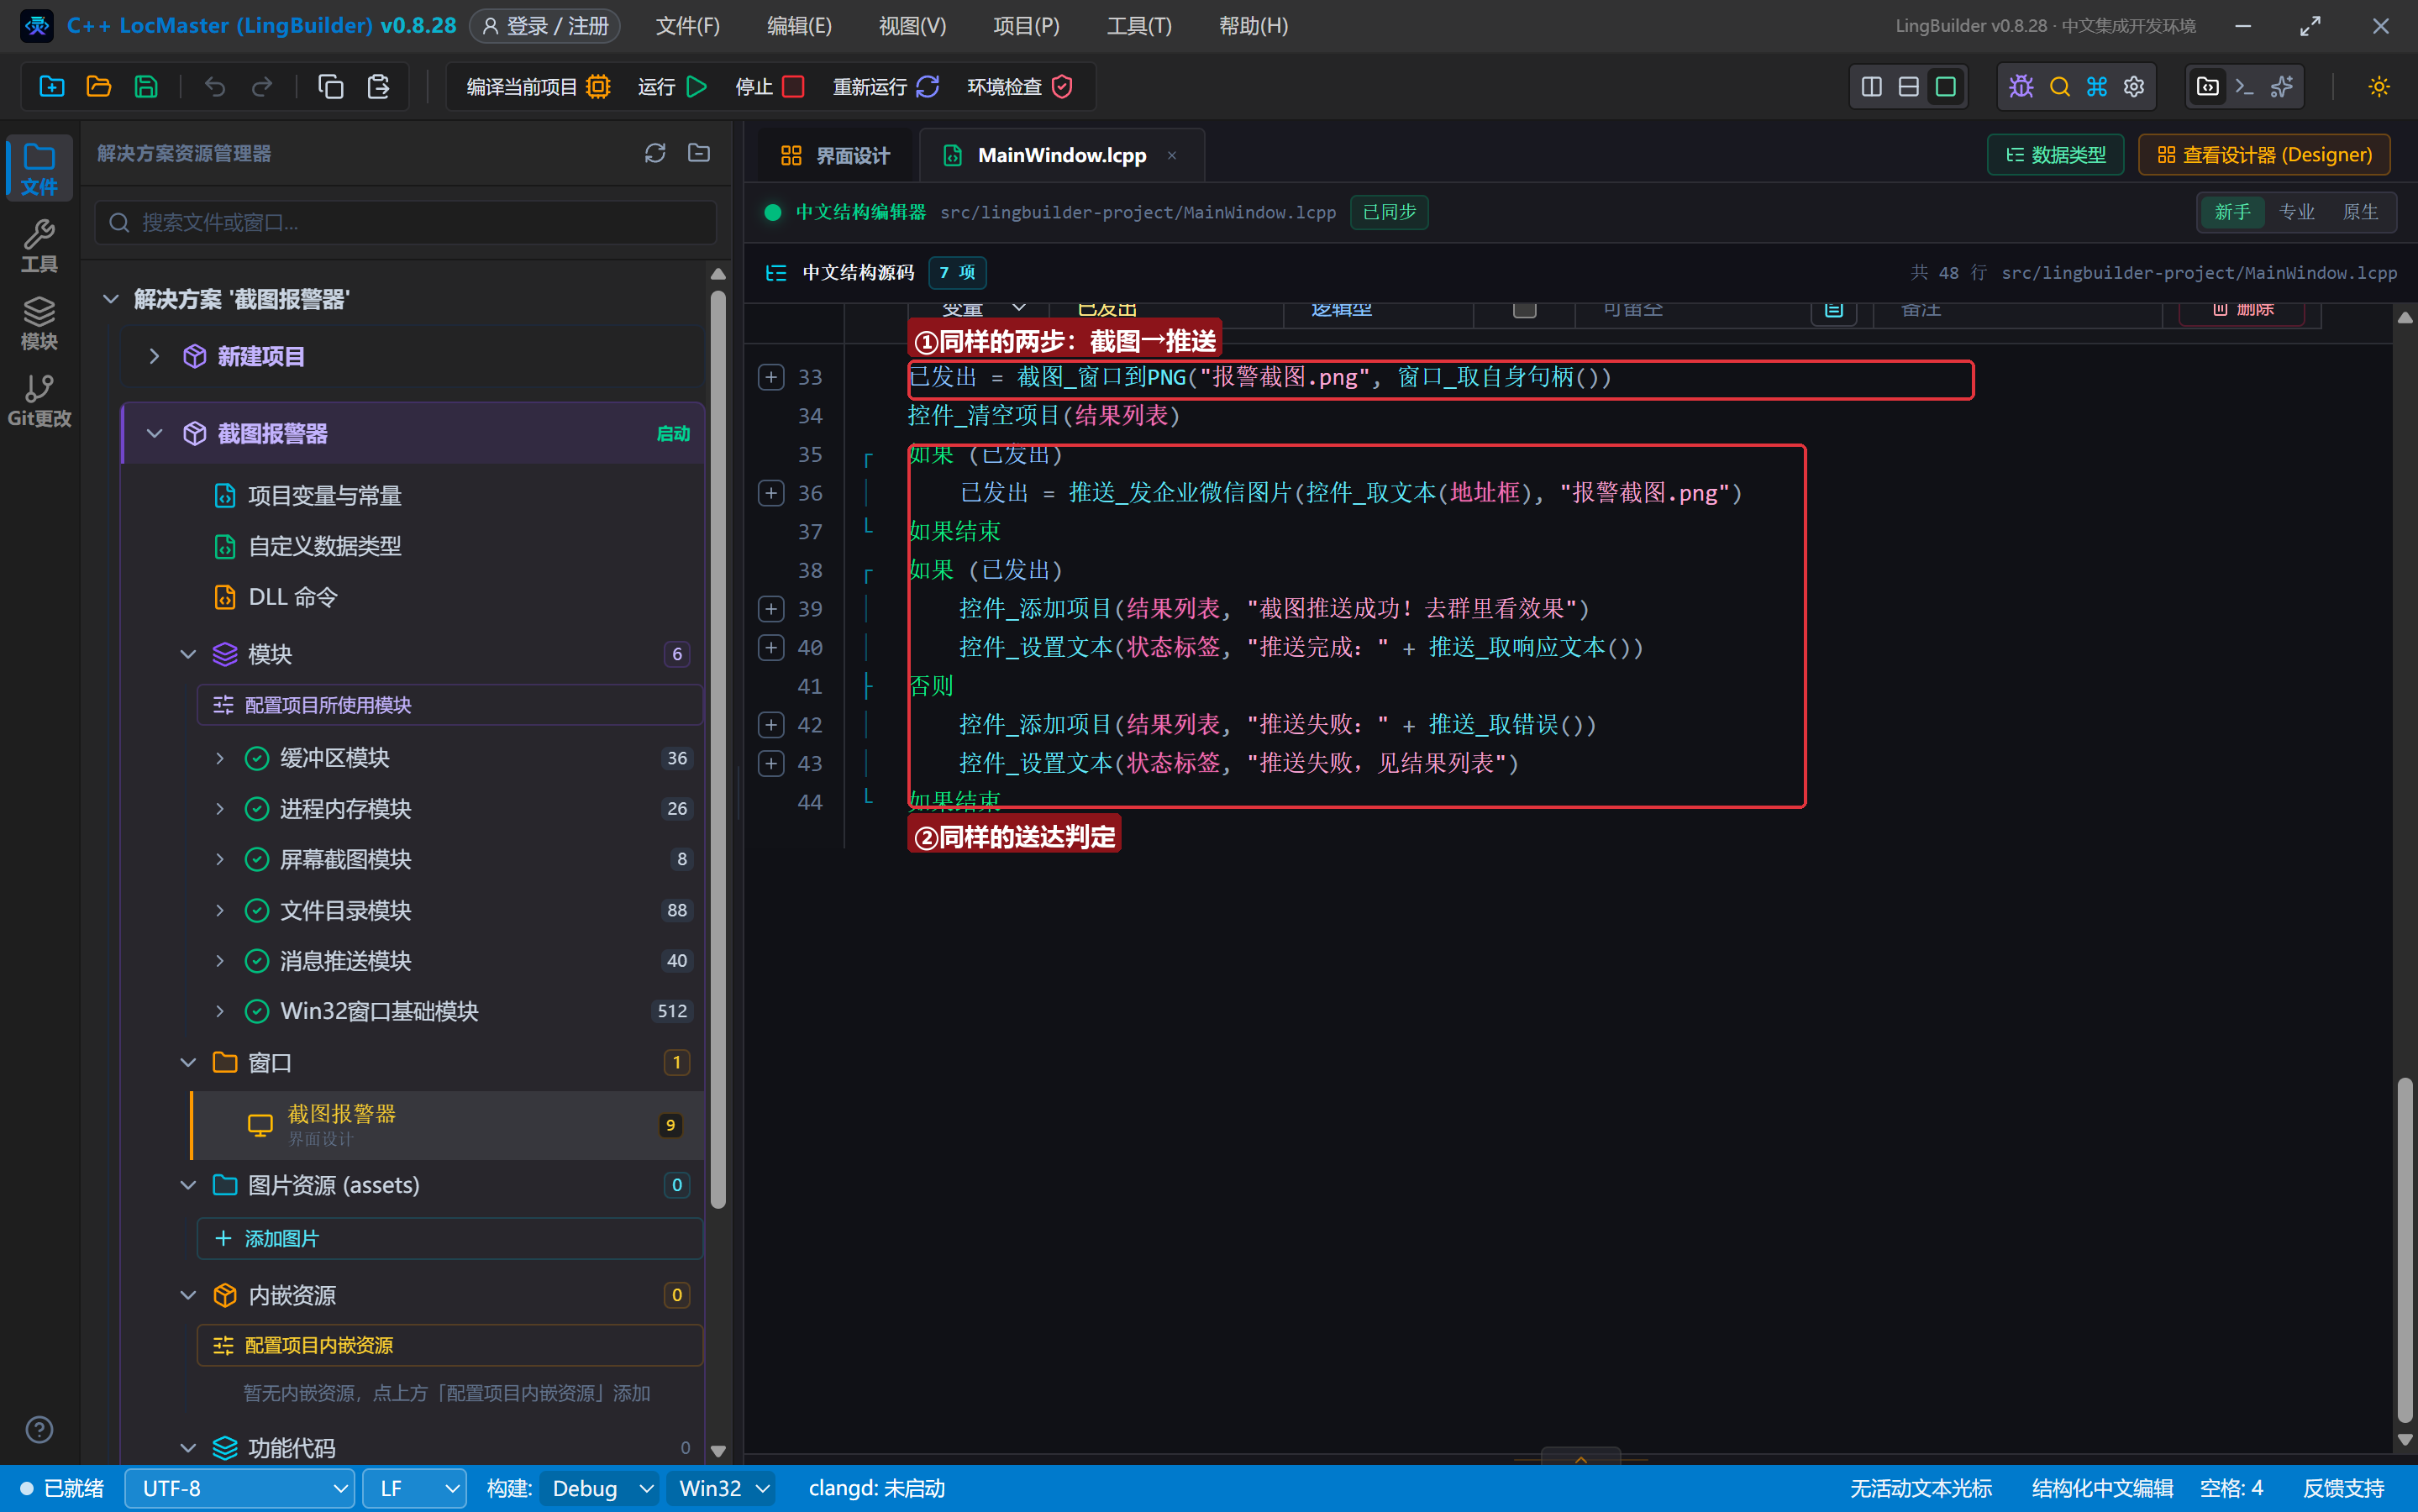Open settings gear icon

point(2134,87)
